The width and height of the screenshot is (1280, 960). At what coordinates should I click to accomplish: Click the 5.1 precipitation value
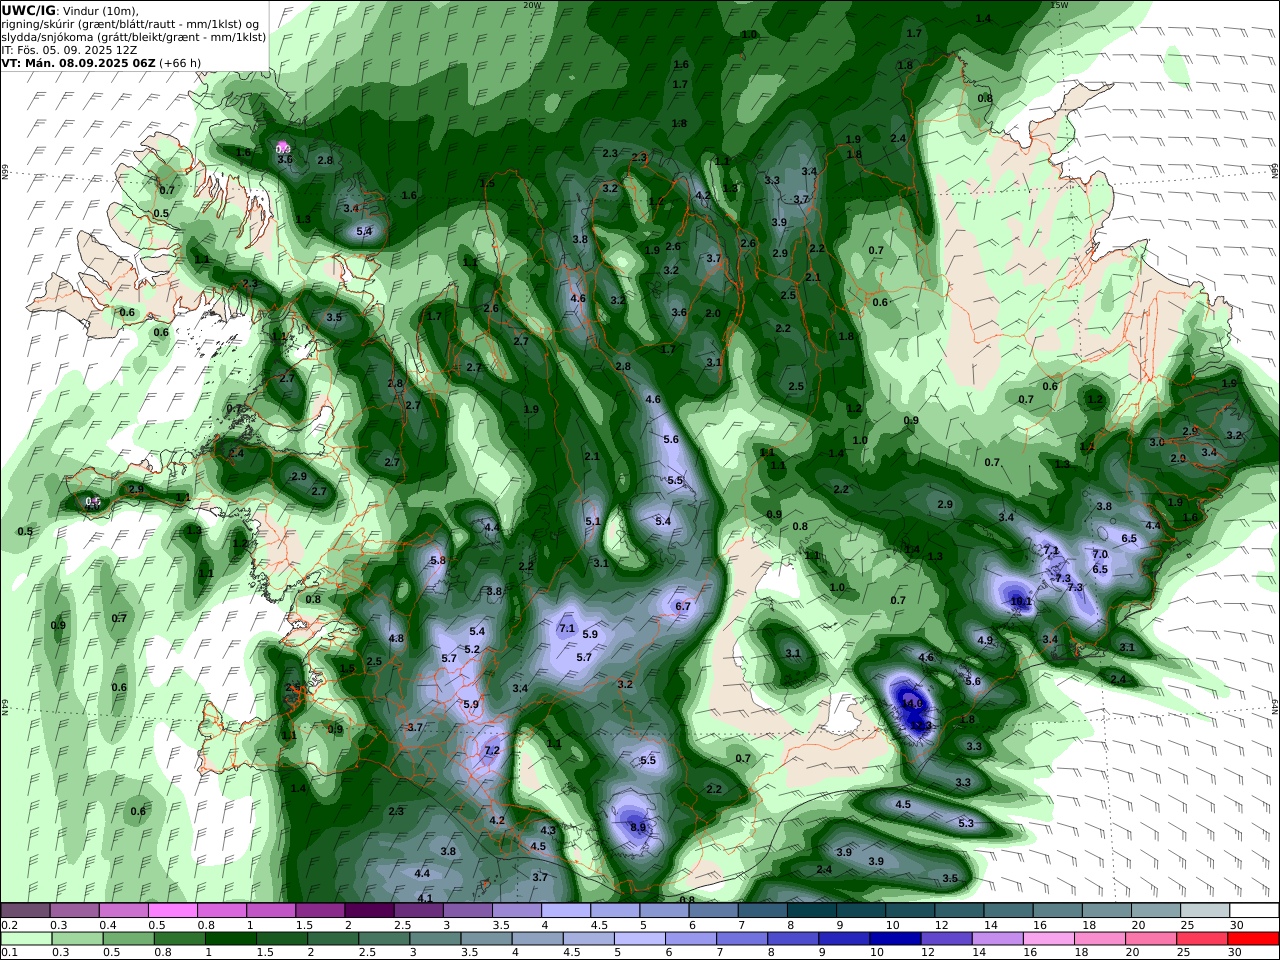[593, 522]
